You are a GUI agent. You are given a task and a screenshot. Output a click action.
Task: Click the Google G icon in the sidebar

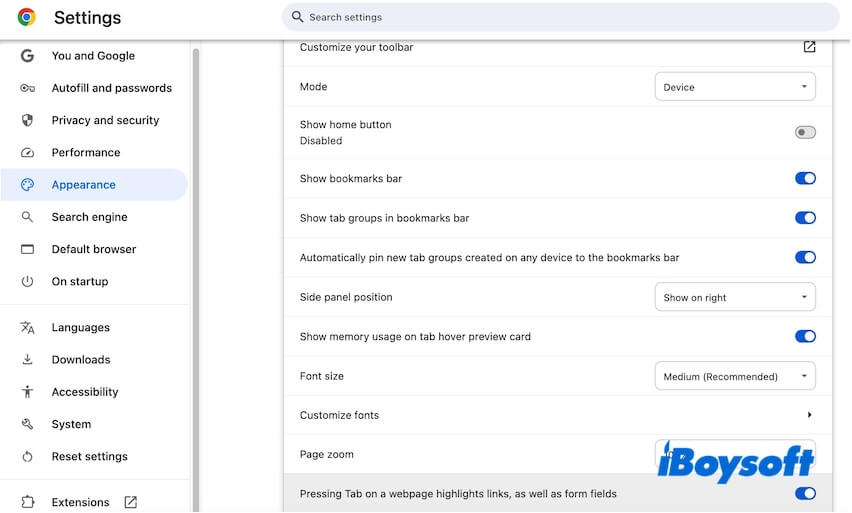(27, 55)
